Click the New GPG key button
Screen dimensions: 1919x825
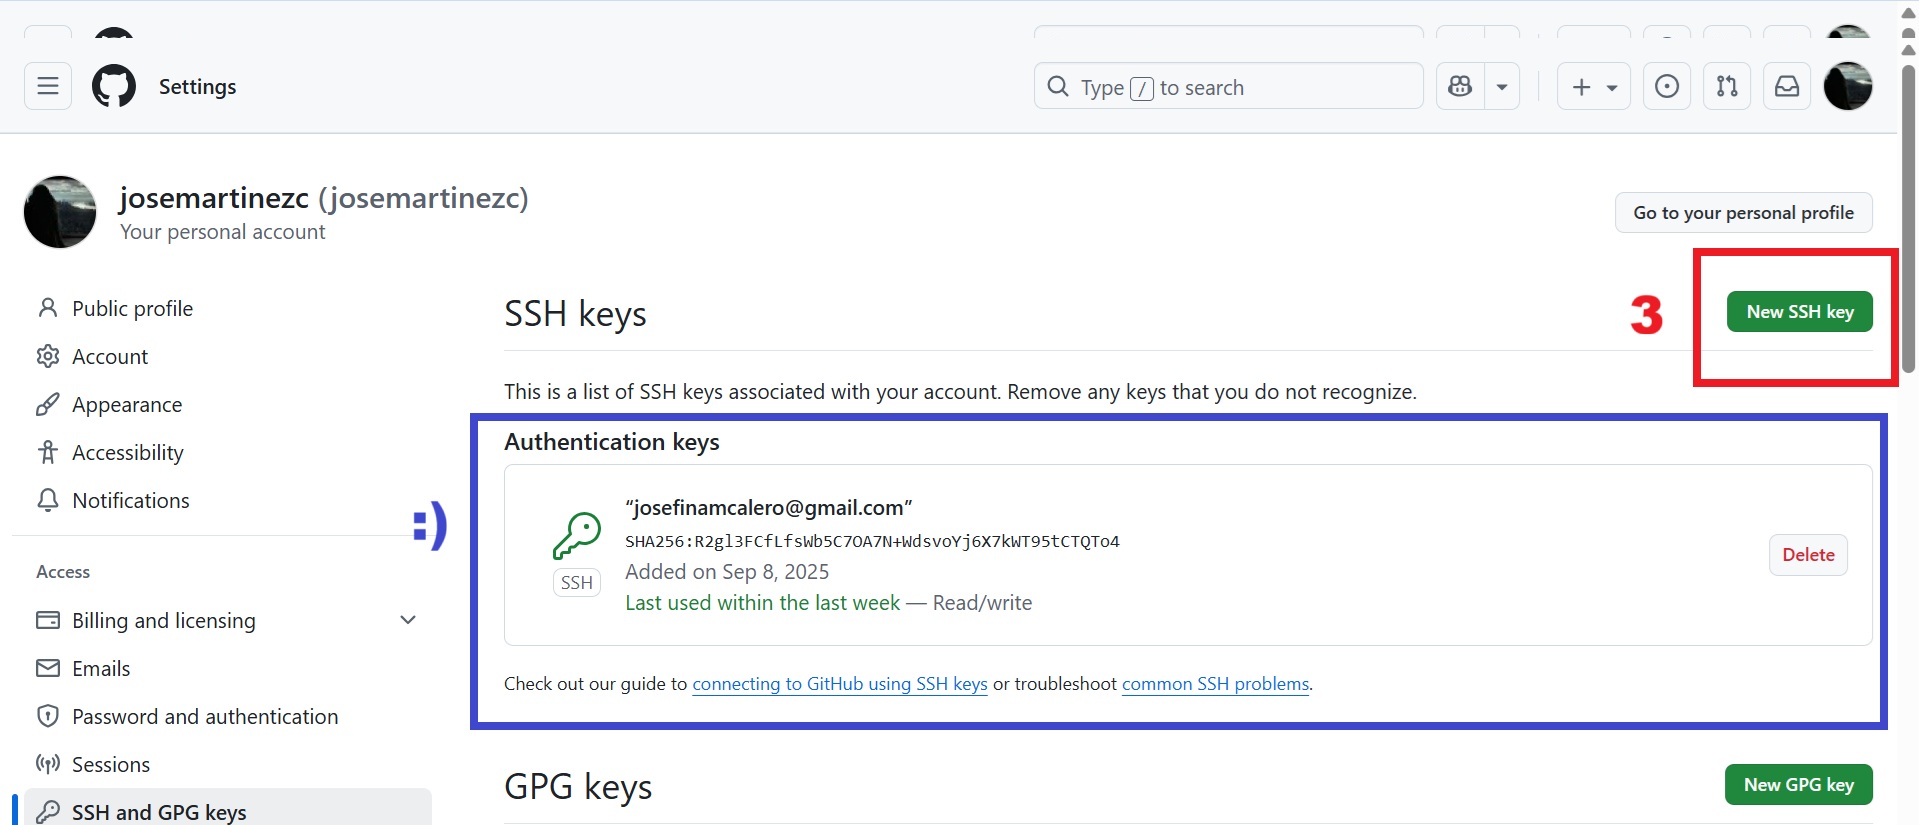1798,785
